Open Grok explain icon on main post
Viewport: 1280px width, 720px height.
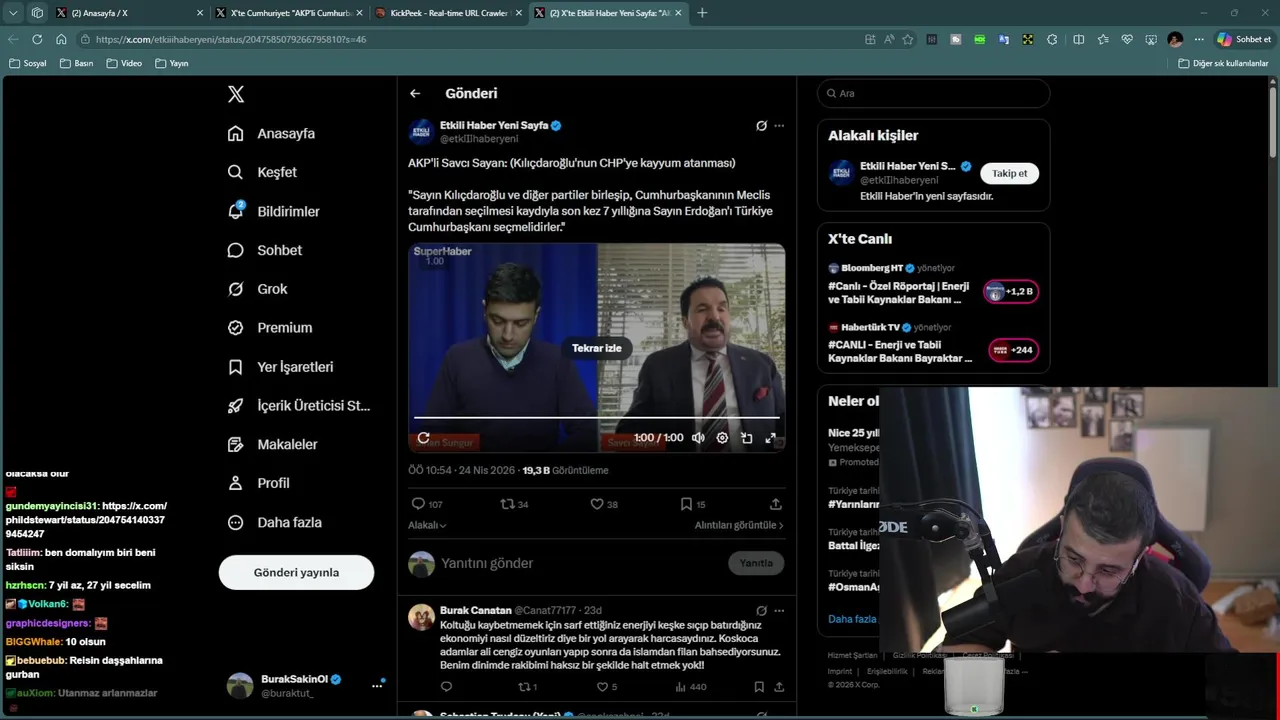click(761, 126)
